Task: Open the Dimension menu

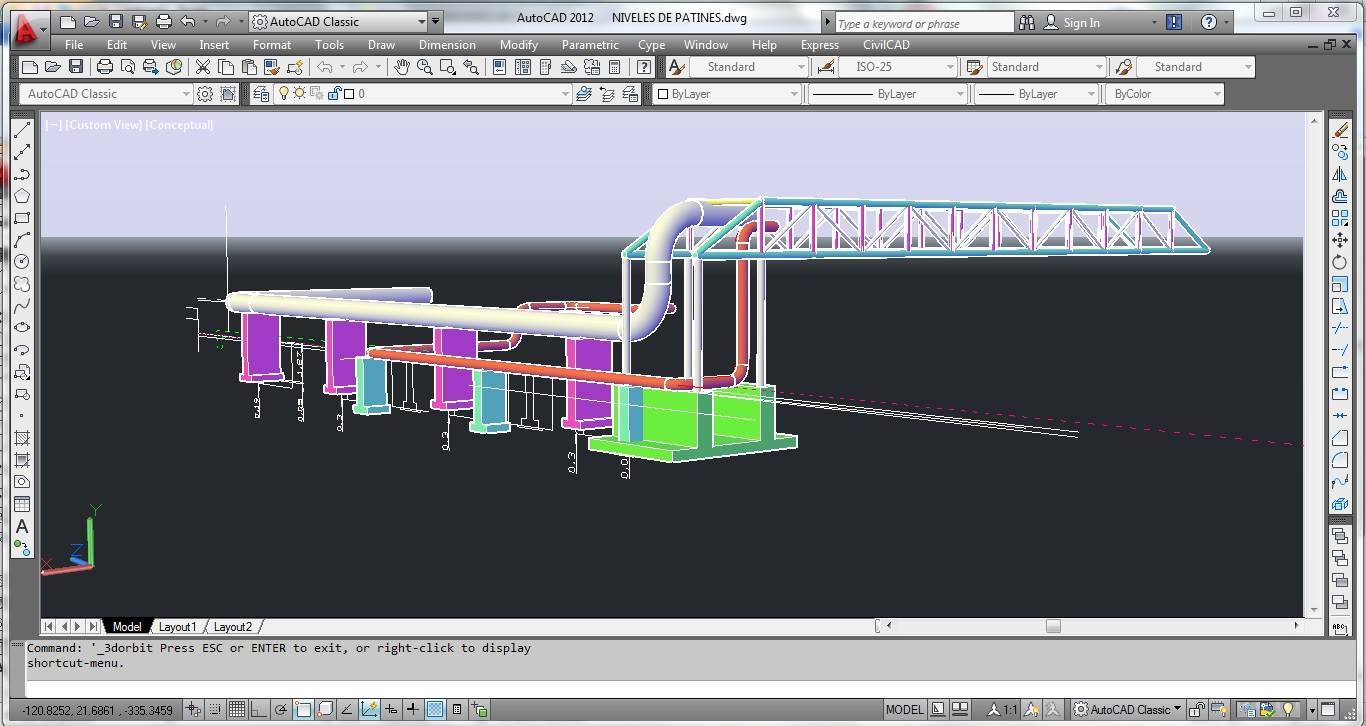Action: [446, 45]
